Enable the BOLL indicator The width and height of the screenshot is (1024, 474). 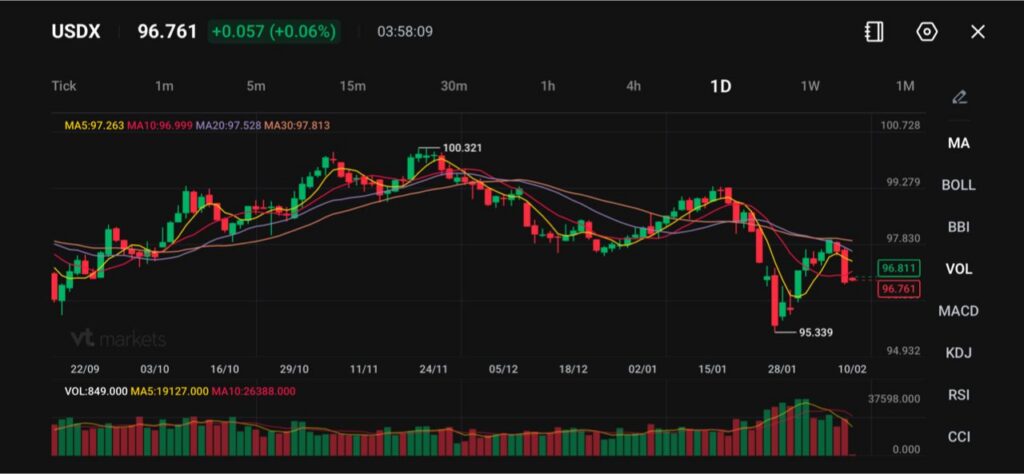[958, 185]
